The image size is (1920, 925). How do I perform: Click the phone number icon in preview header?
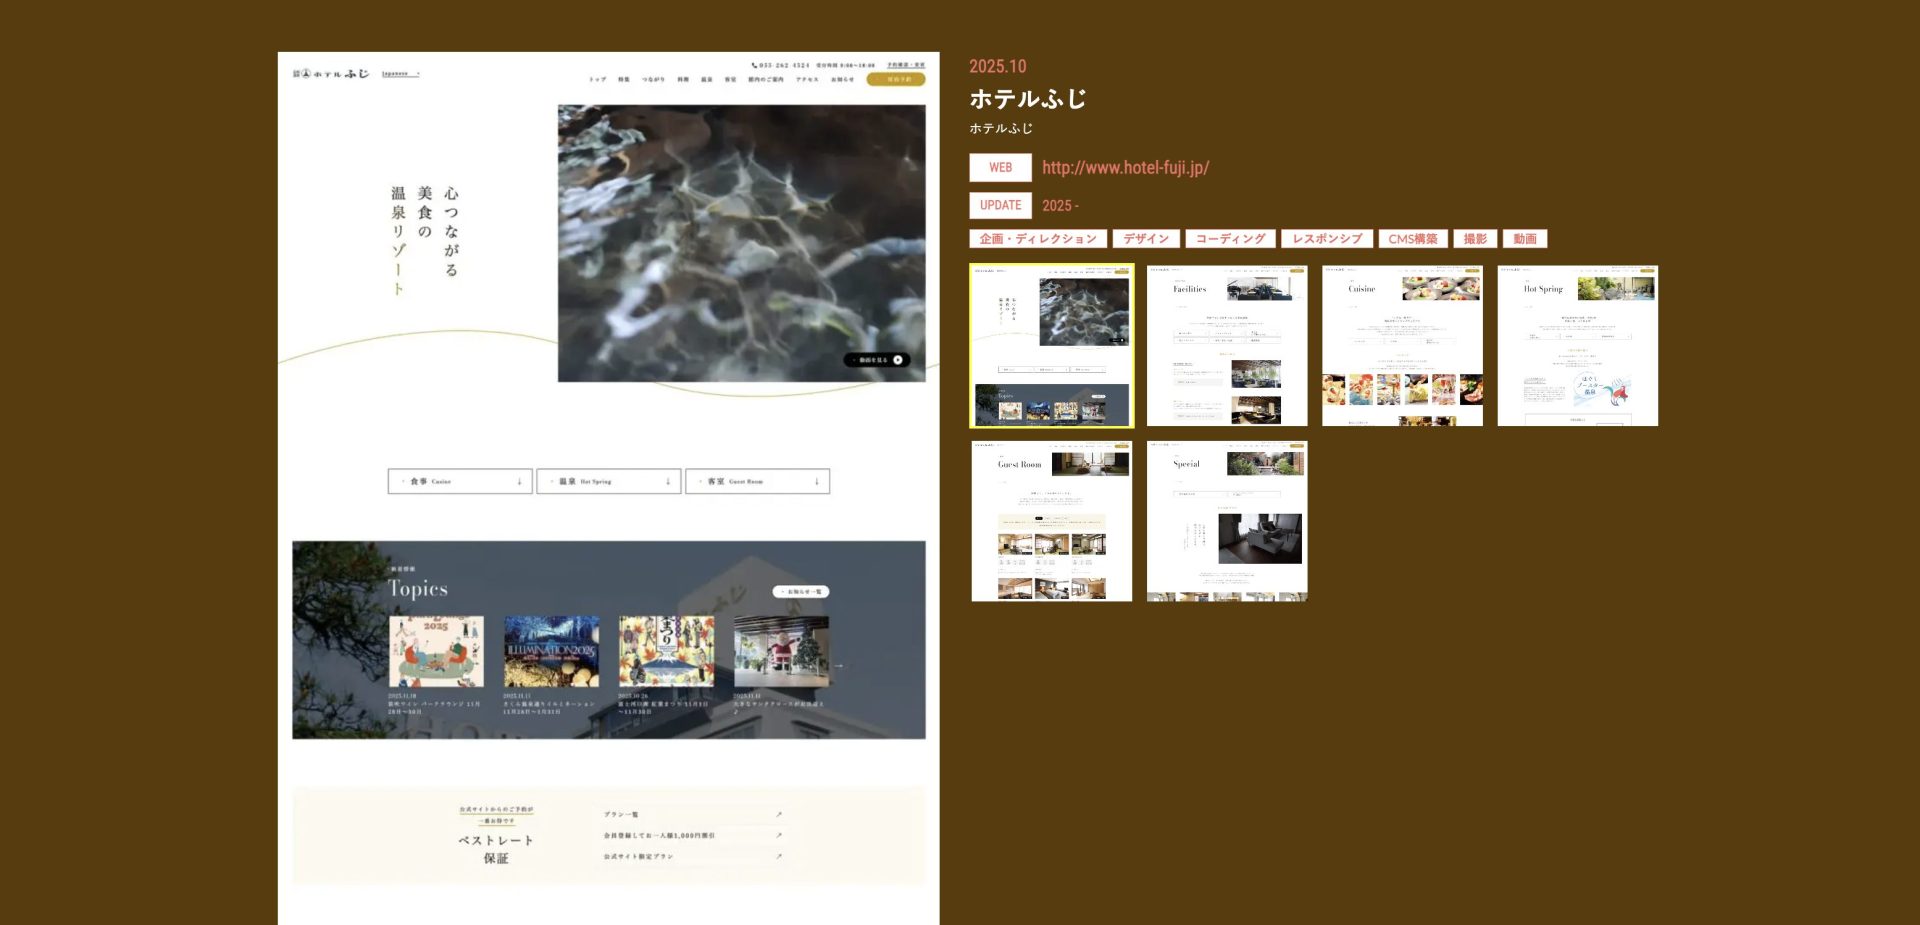(x=754, y=65)
